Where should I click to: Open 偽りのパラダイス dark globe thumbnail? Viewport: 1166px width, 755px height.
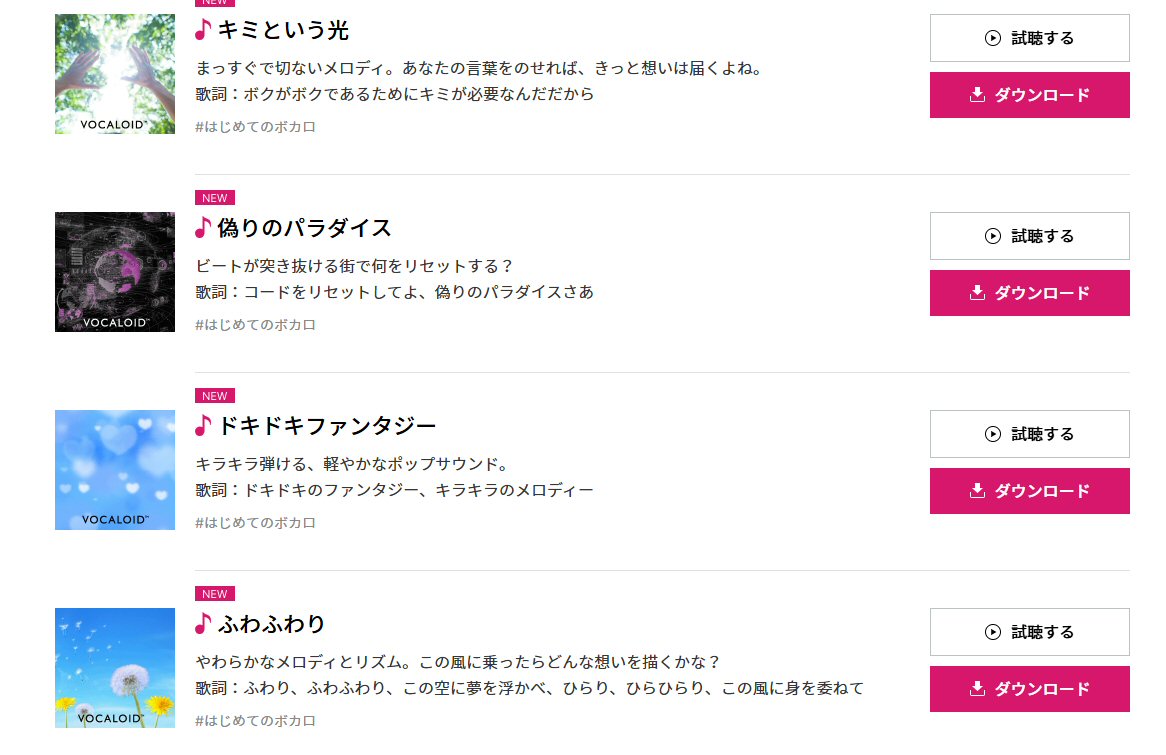tap(115, 272)
